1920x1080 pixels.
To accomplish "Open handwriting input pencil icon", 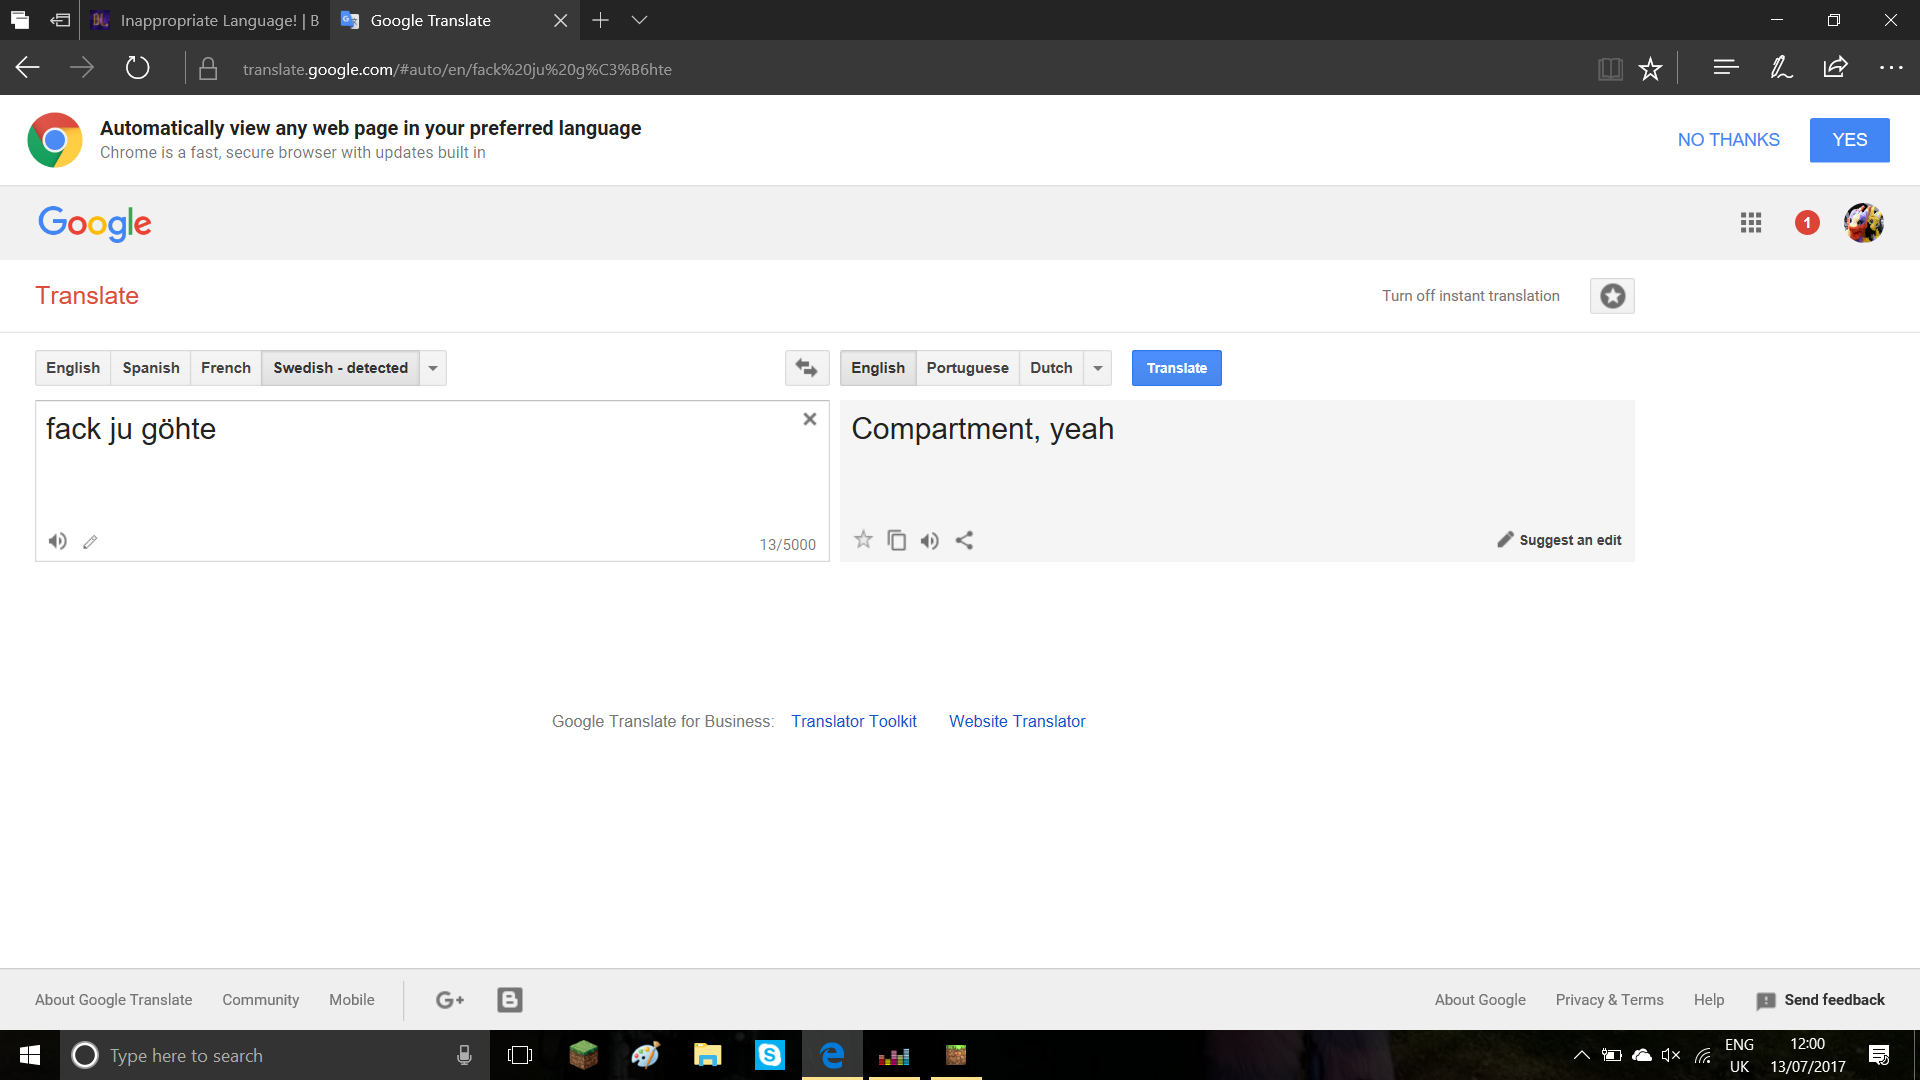I will (90, 542).
